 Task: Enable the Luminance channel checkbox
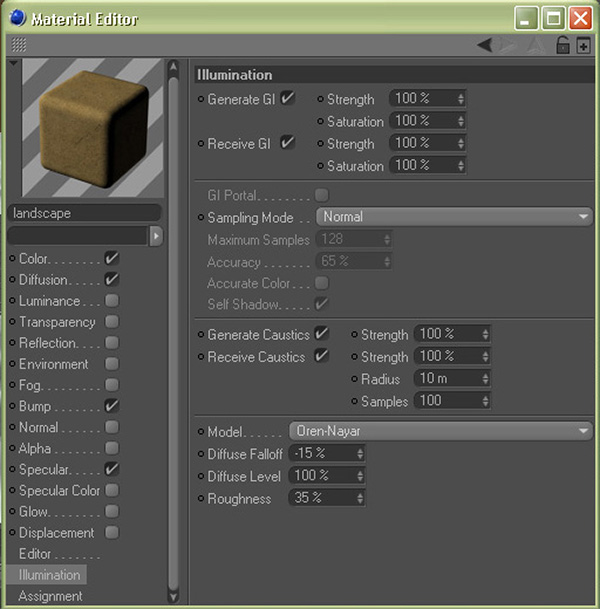point(112,301)
